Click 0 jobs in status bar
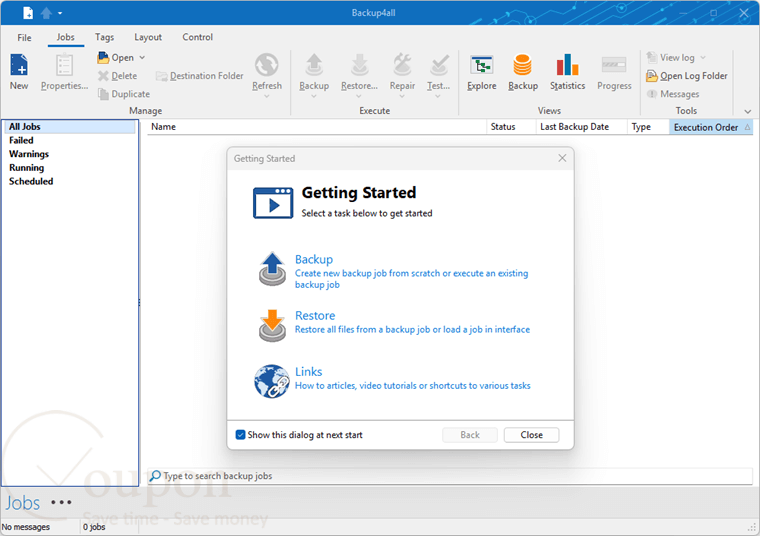Image resolution: width=760 pixels, height=536 pixels. click(94, 527)
